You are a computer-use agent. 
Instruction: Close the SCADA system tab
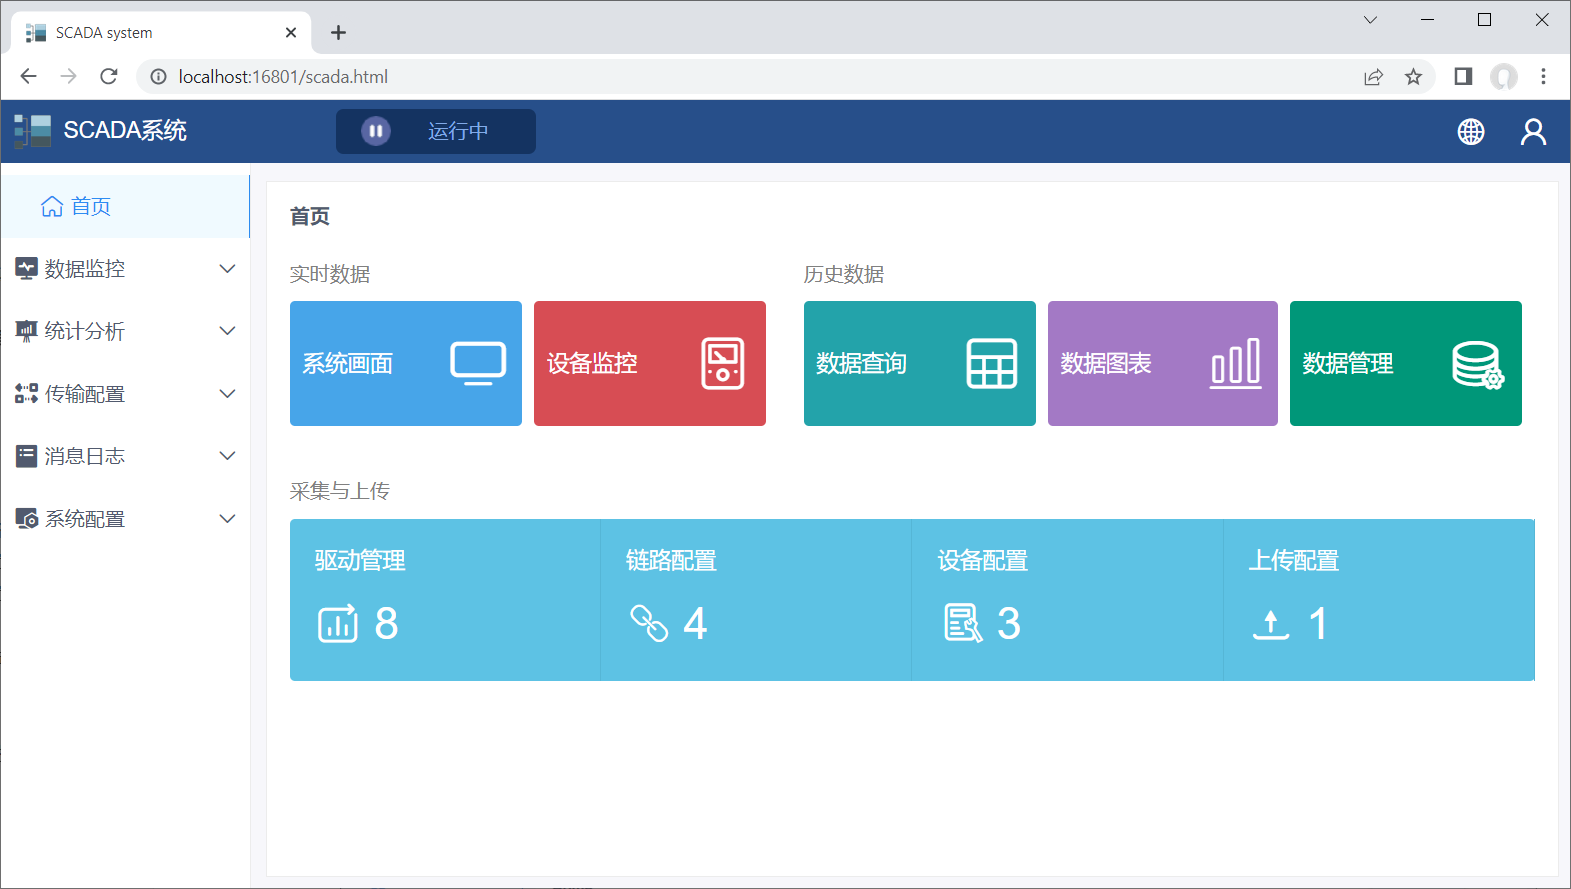(x=291, y=33)
